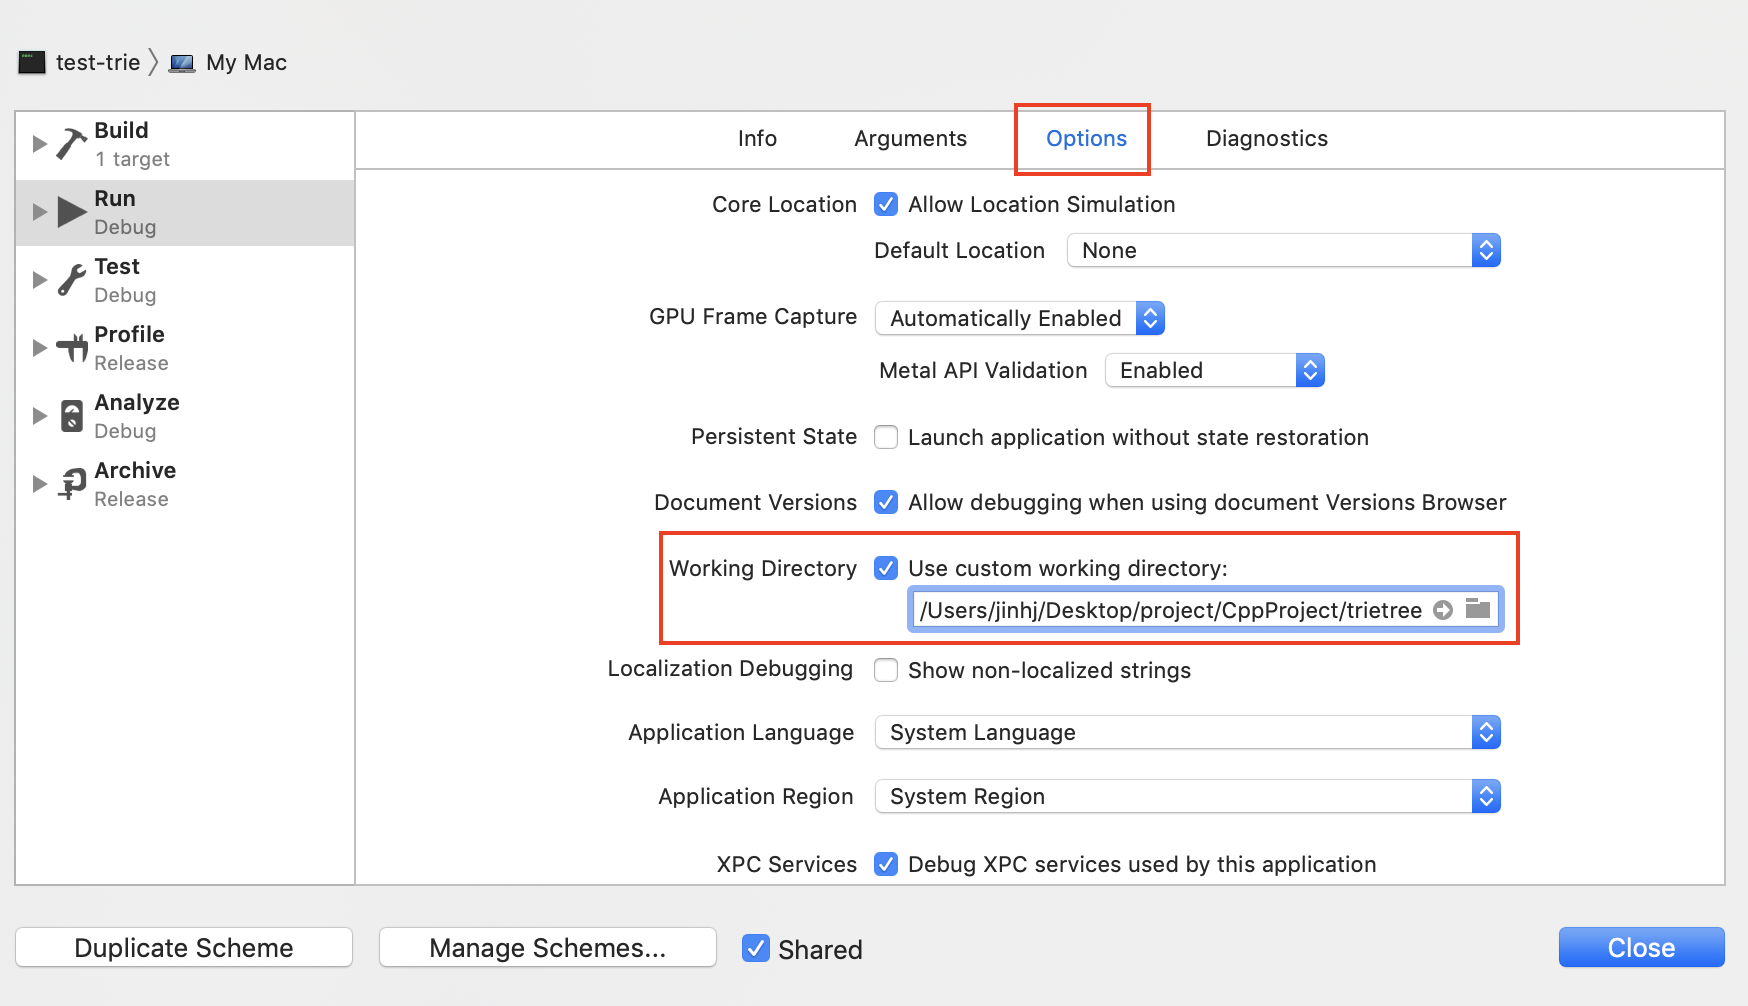Disable Allow Location Simulation checkbox
Screen dimensions: 1748x1006
(886, 205)
